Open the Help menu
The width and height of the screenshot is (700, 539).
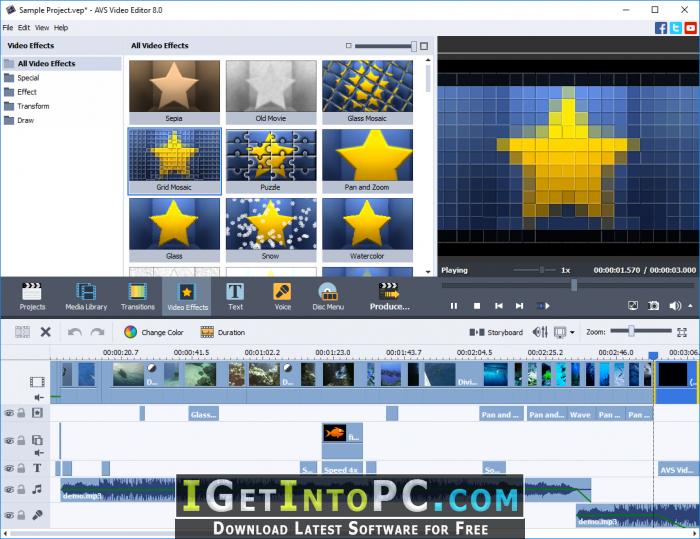[x=61, y=28]
